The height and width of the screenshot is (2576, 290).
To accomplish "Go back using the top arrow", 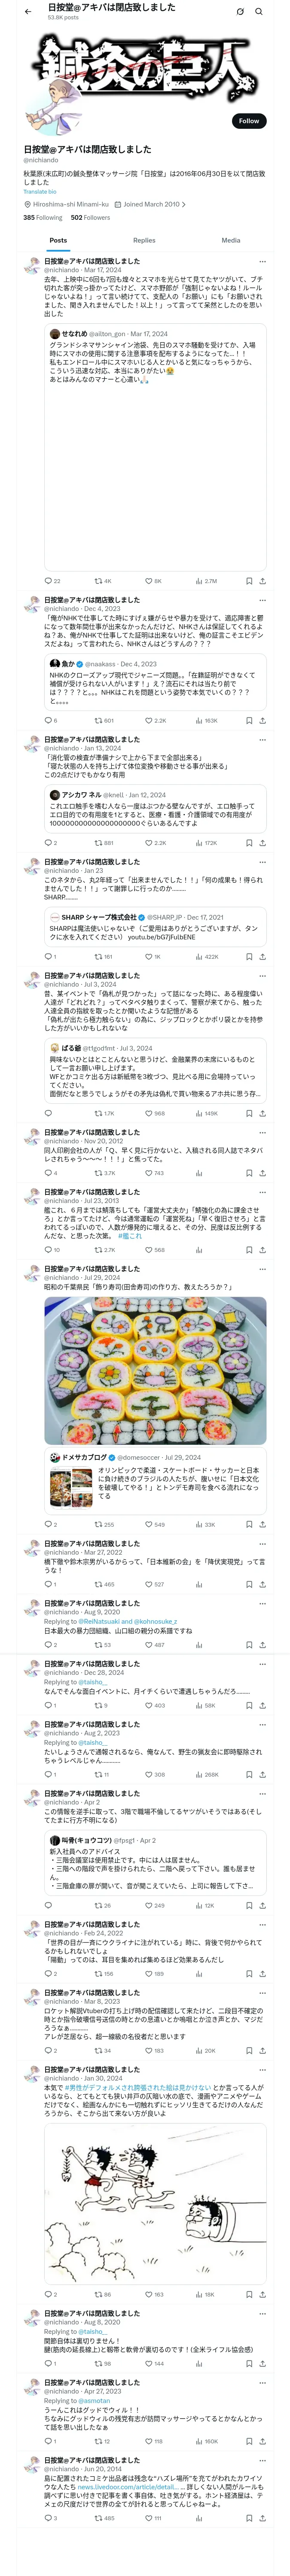I will (x=28, y=11).
